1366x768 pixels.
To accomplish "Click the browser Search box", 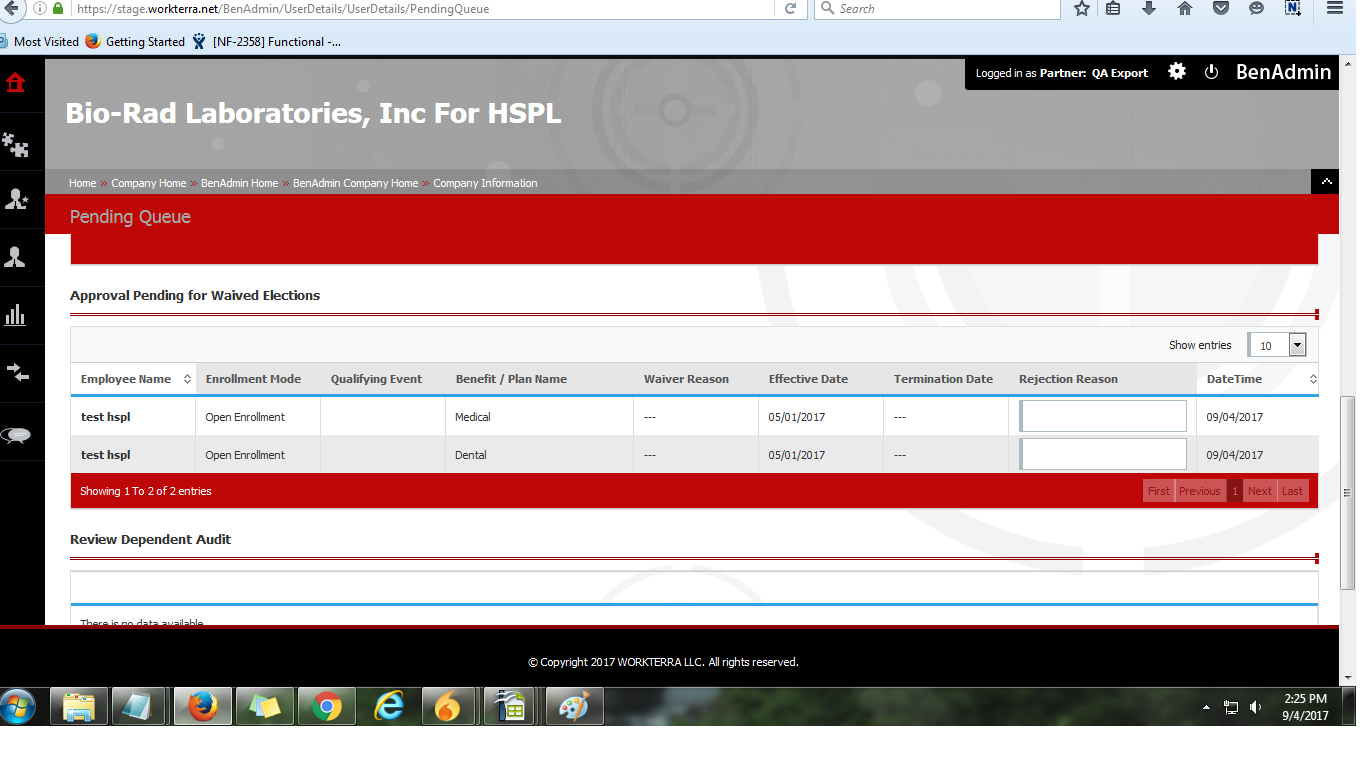I will pos(937,8).
